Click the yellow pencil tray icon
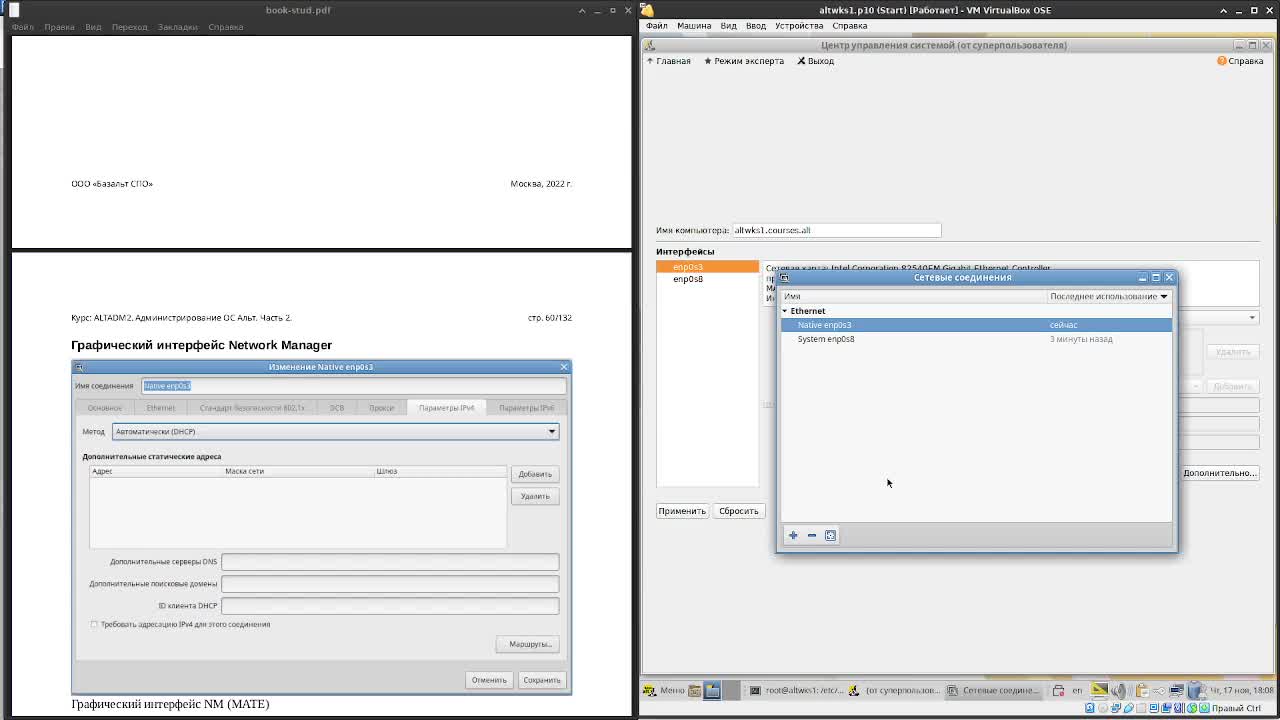This screenshot has width=1280, height=720. (x=1099, y=690)
